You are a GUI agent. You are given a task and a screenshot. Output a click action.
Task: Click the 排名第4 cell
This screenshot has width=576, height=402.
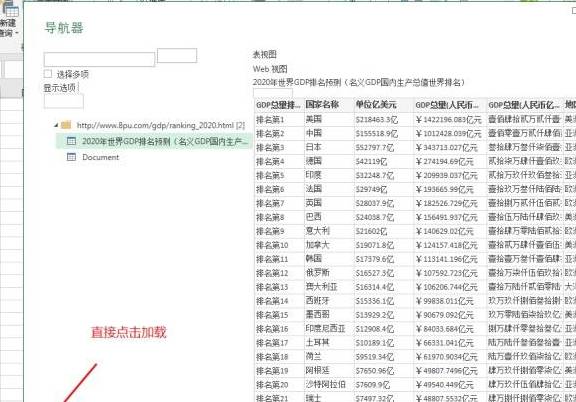pos(279,161)
